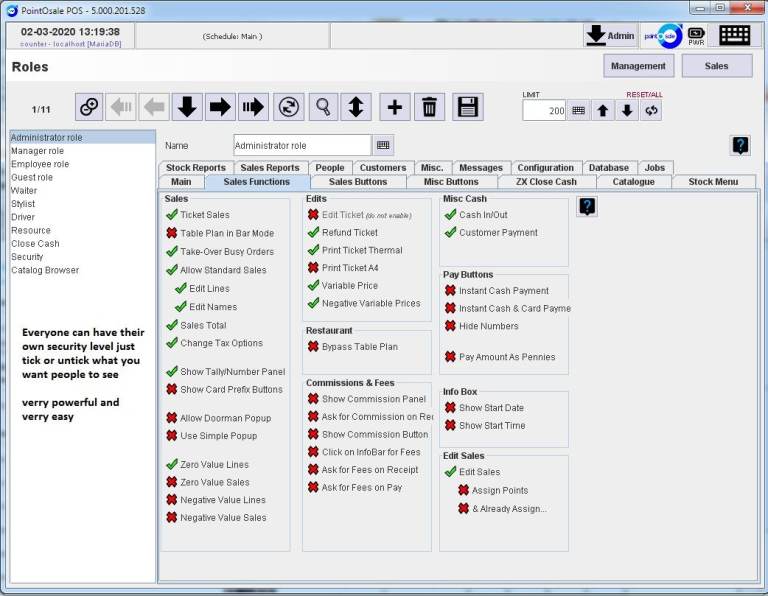768x596 pixels.
Task: Click the trash delete icon
Action: (430, 107)
